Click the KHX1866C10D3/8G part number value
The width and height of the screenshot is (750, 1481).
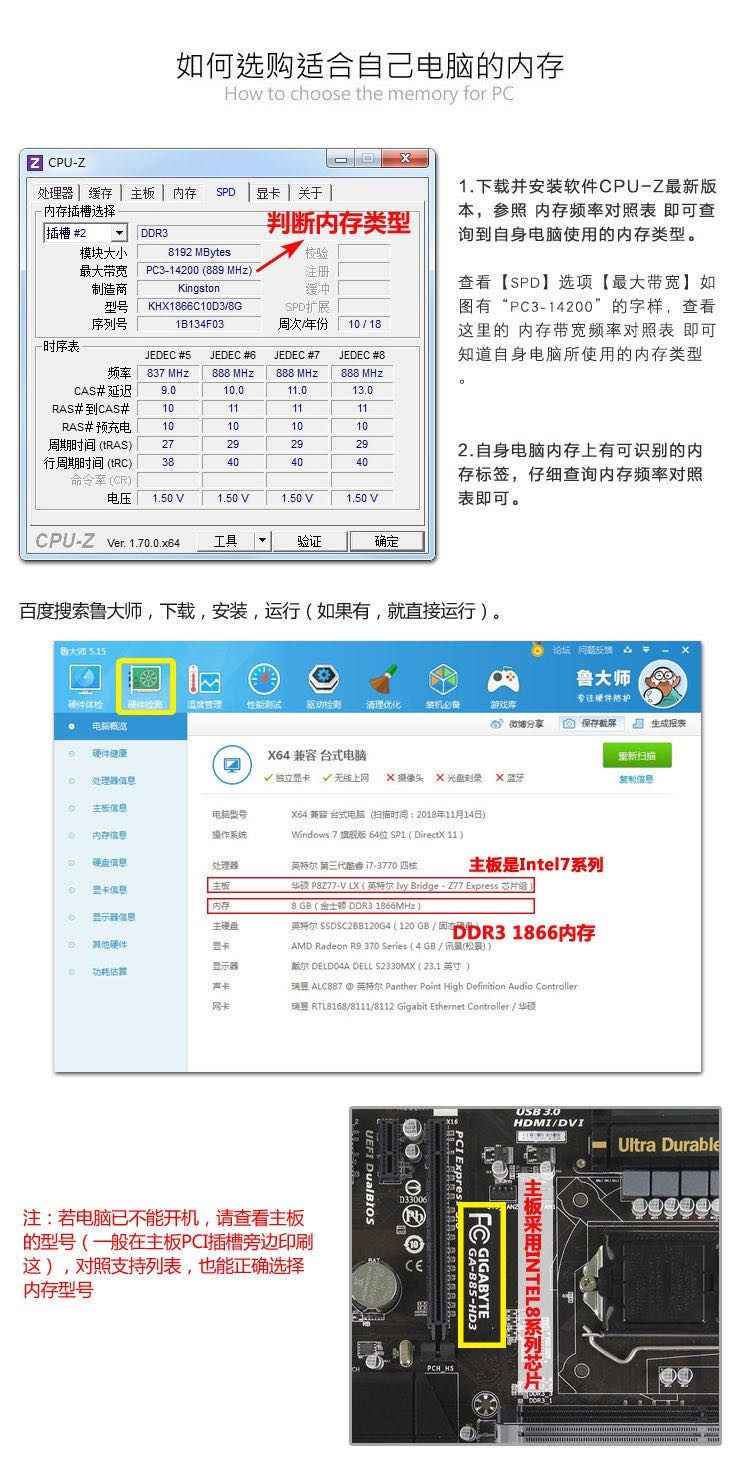coord(198,306)
